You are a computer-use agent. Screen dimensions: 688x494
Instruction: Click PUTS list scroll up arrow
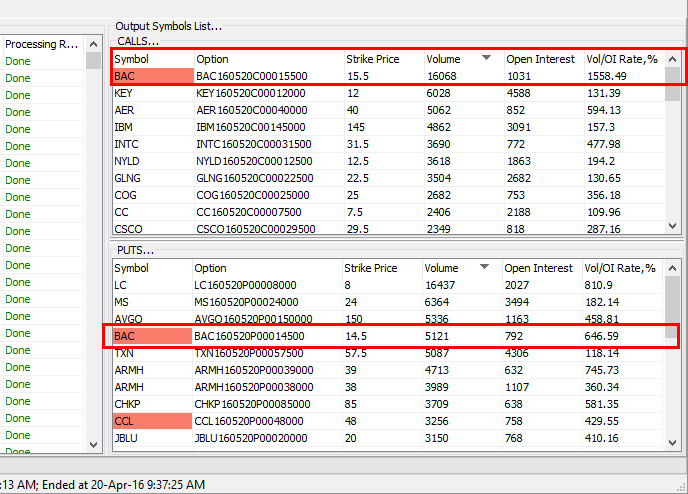(672, 268)
